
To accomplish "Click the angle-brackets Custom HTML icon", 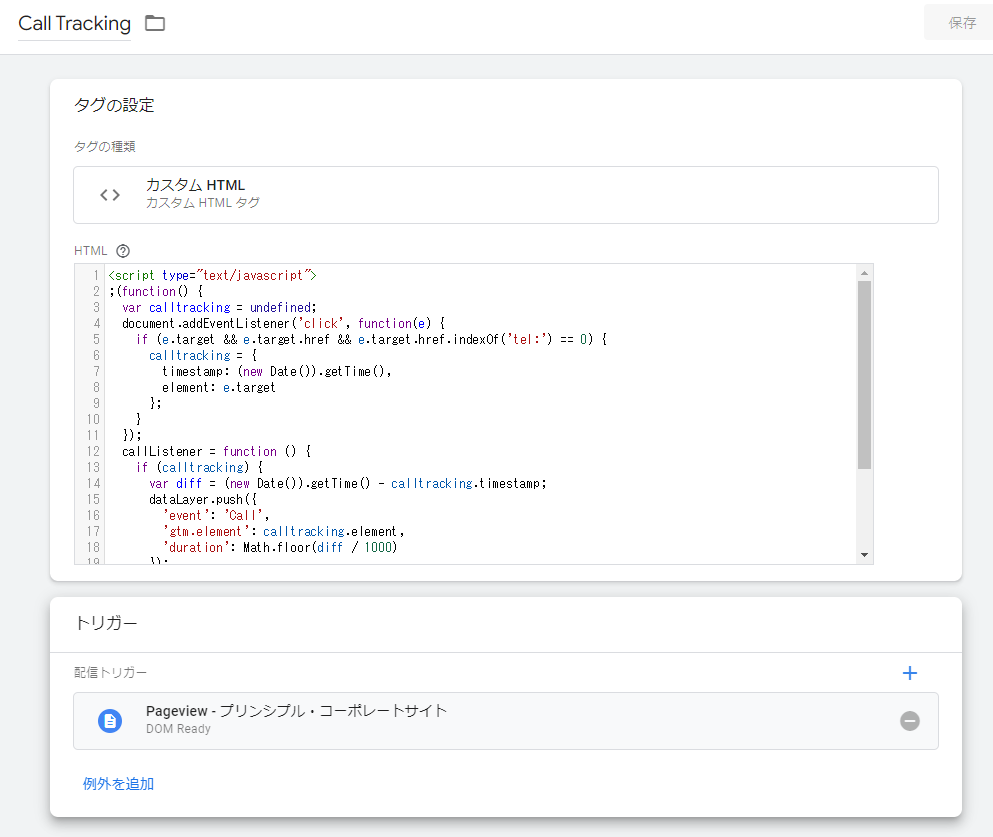I will tap(110, 195).
